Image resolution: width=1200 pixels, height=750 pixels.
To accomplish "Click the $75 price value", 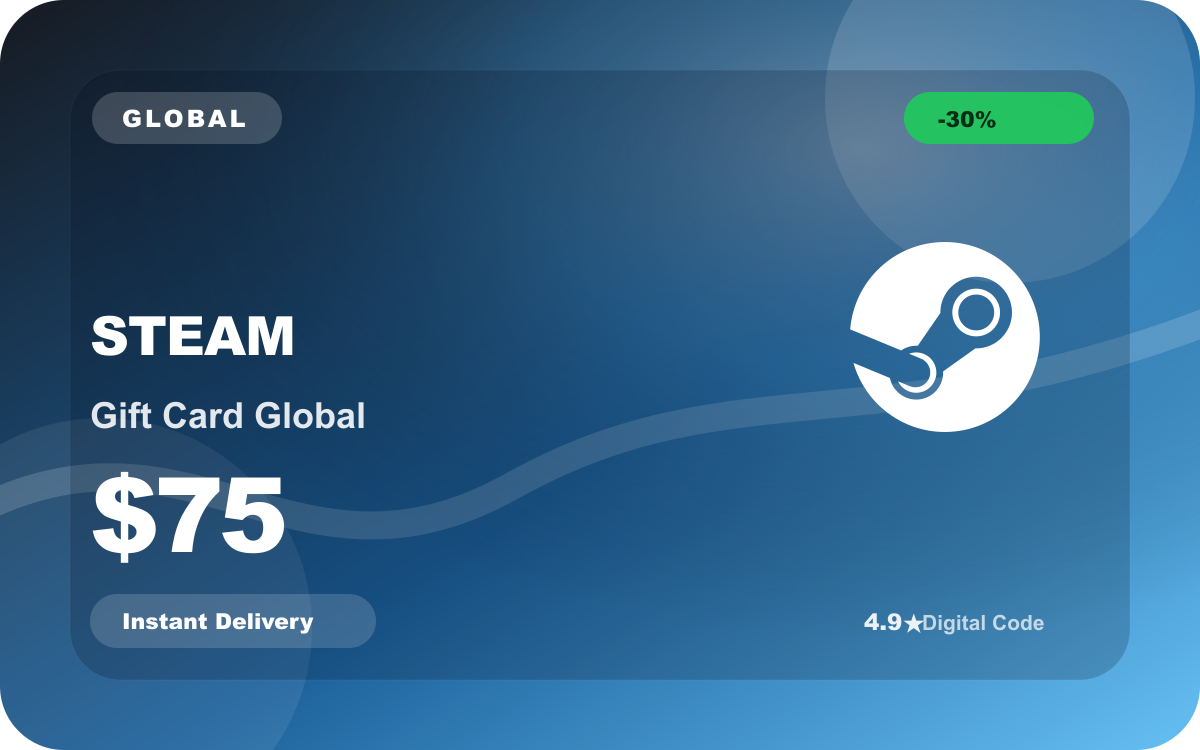I will (189, 517).
